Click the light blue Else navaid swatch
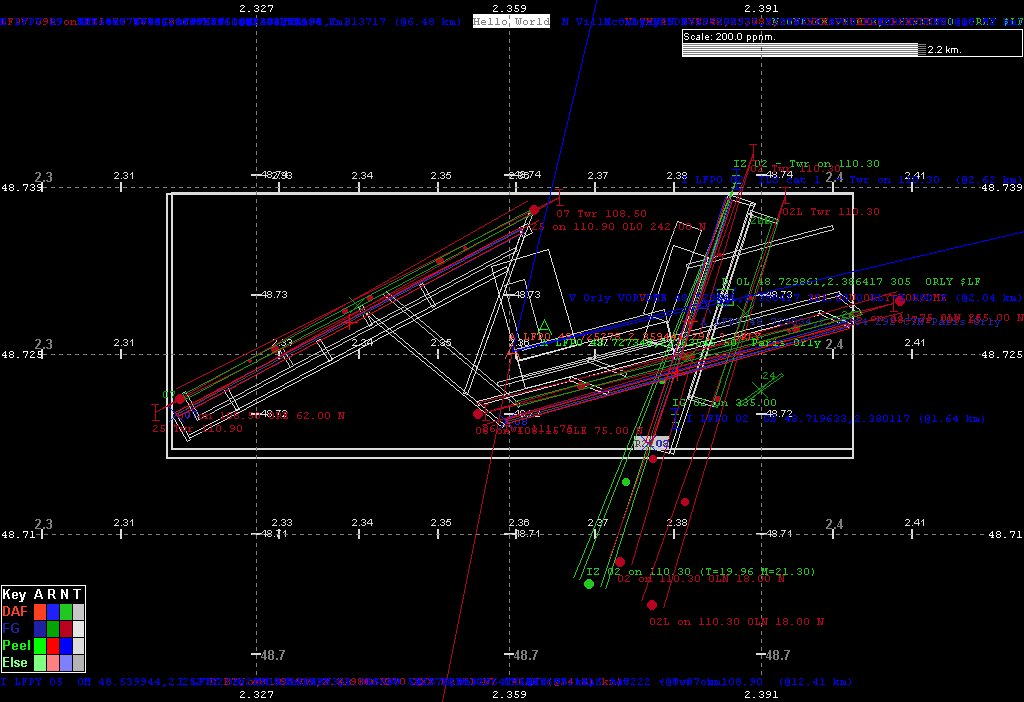This screenshot has width=1024, height=702. (x=66, y=662)
